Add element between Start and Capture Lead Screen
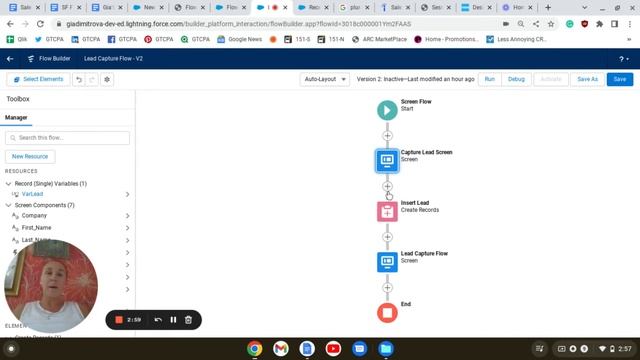Viewport: 640px width, 360px height. [x=387, y=136]
